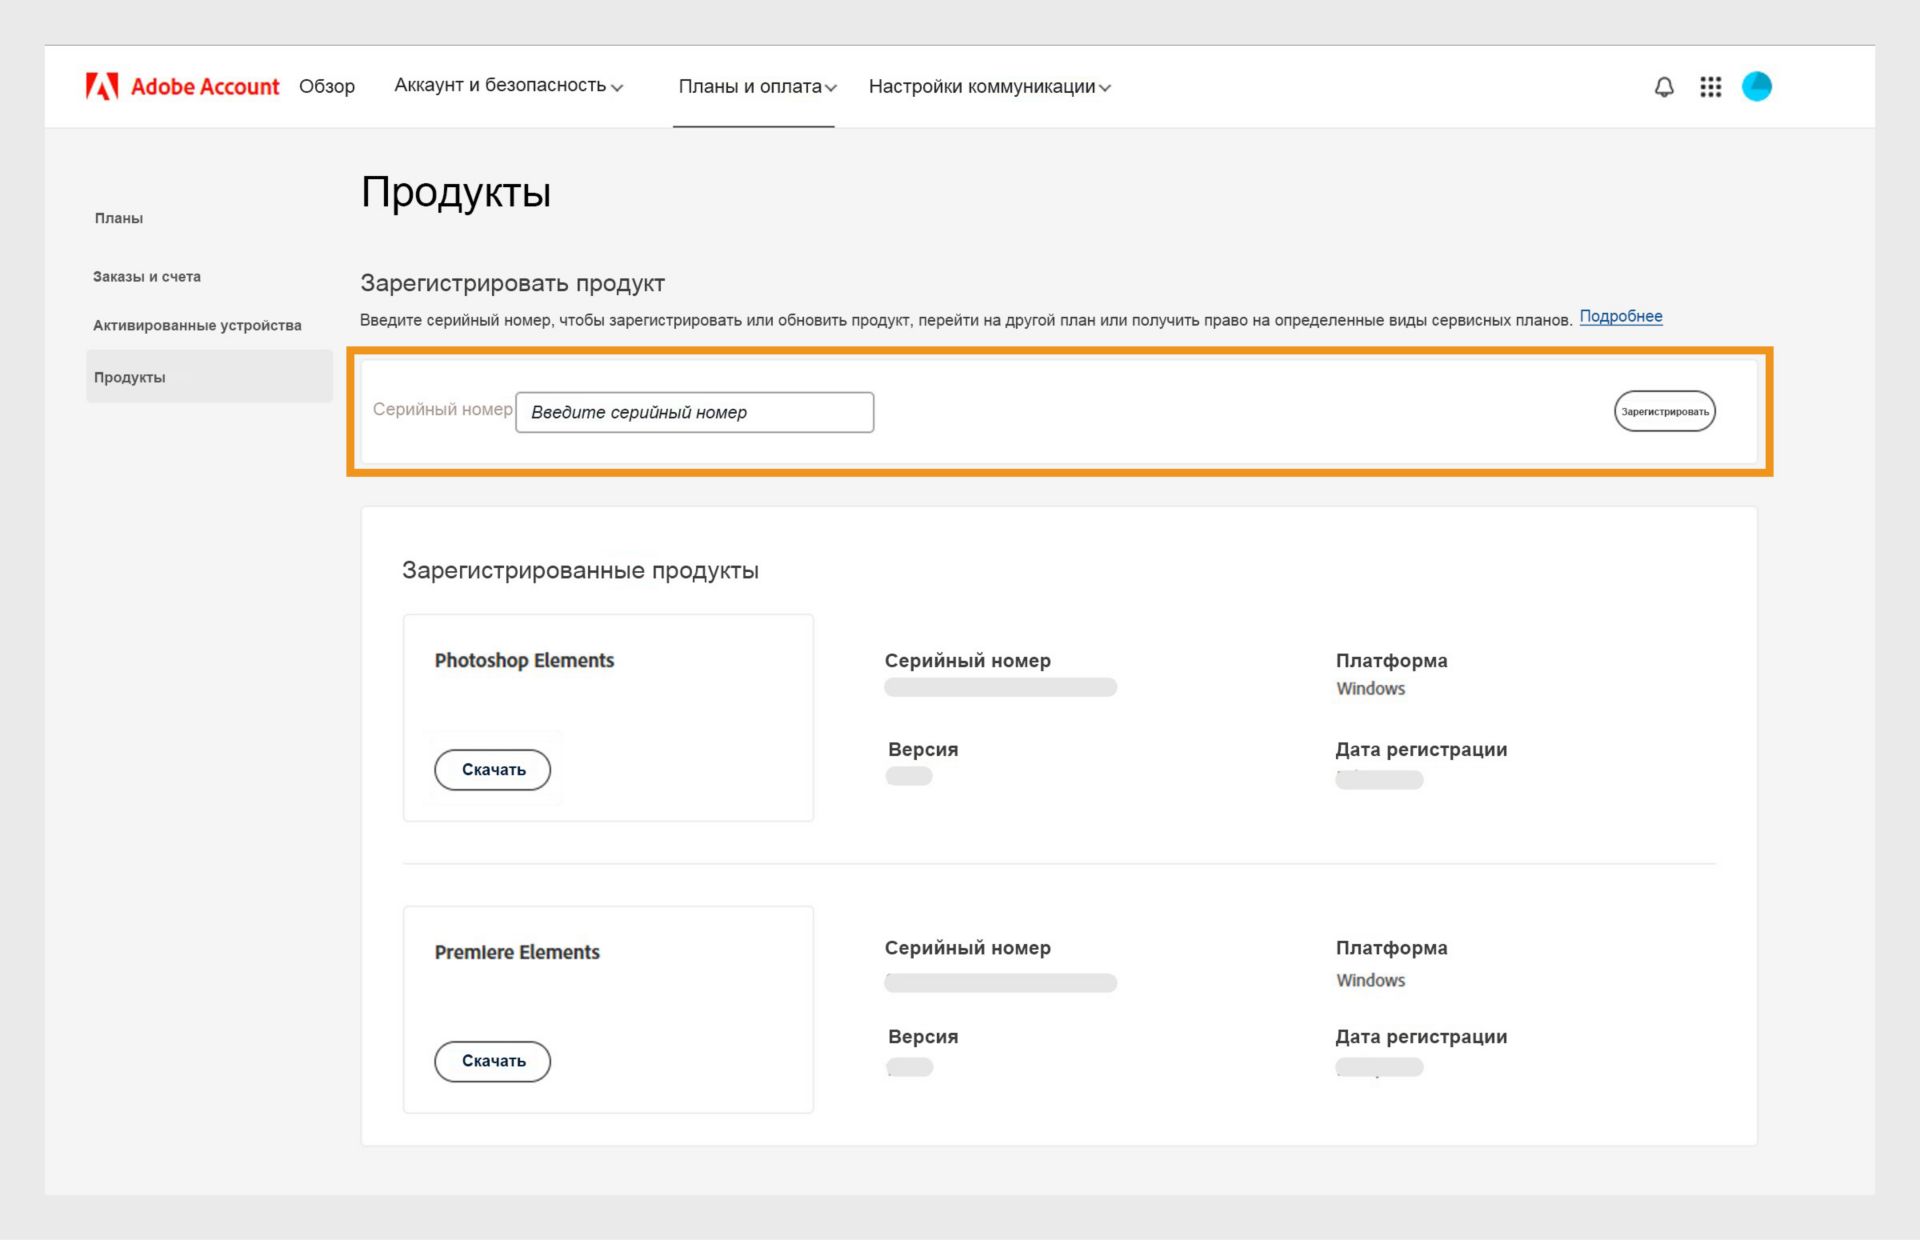Screen dimensions: 1920x1240
Task: Click the blue profile avatar
Action: click(x=1756, y=87)
